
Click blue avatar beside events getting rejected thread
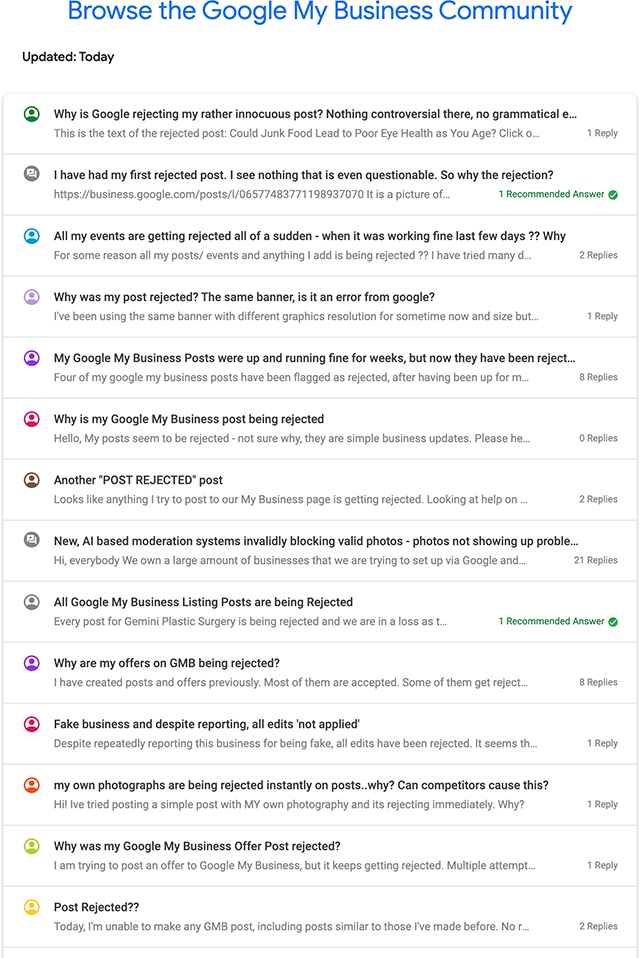32,236
